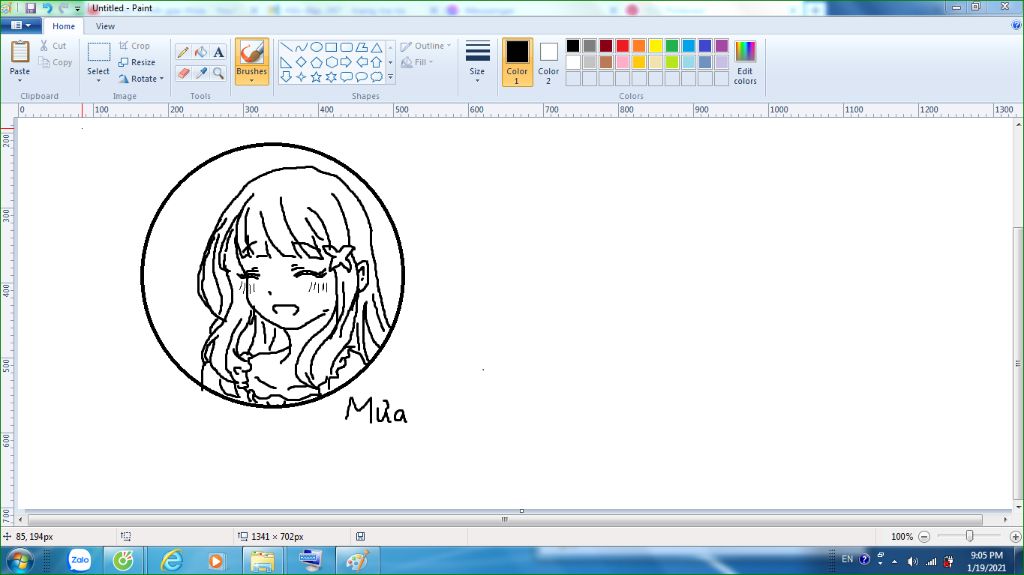This screenshot has height=575, width=1024.
Task: Click the Save icon in quick access toolbar
Action: click(31, 8)
